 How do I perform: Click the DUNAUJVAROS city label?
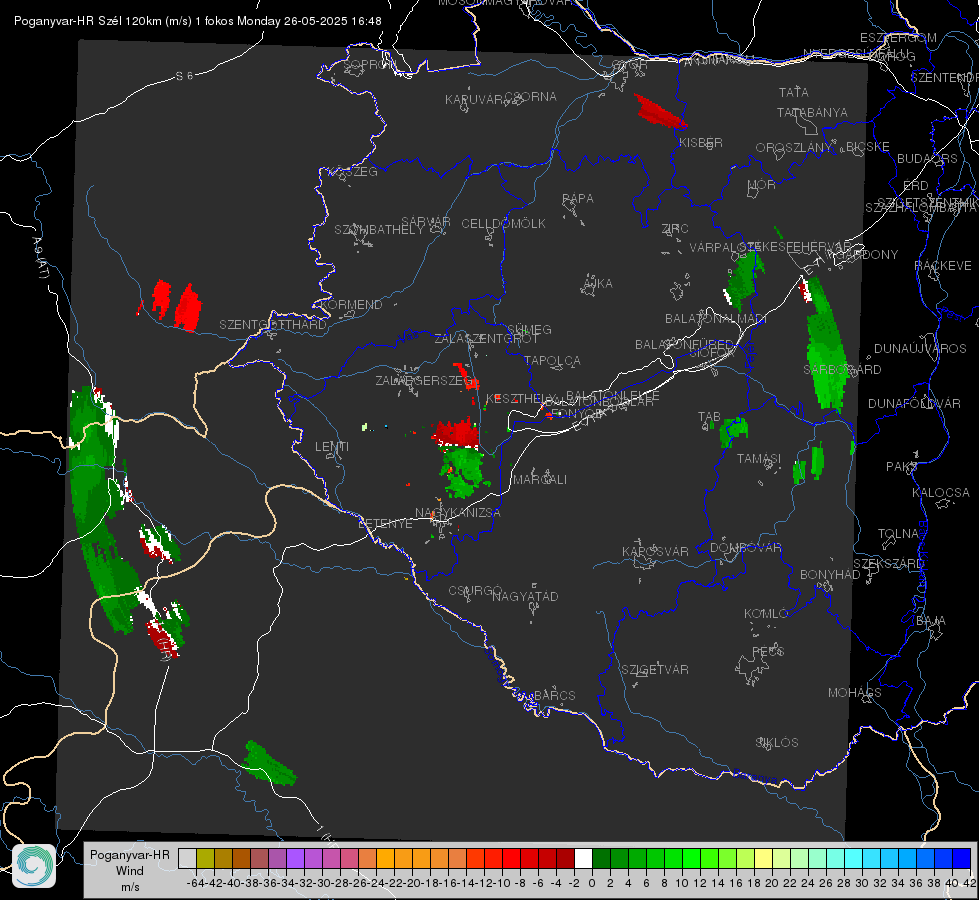click(920, 349)
